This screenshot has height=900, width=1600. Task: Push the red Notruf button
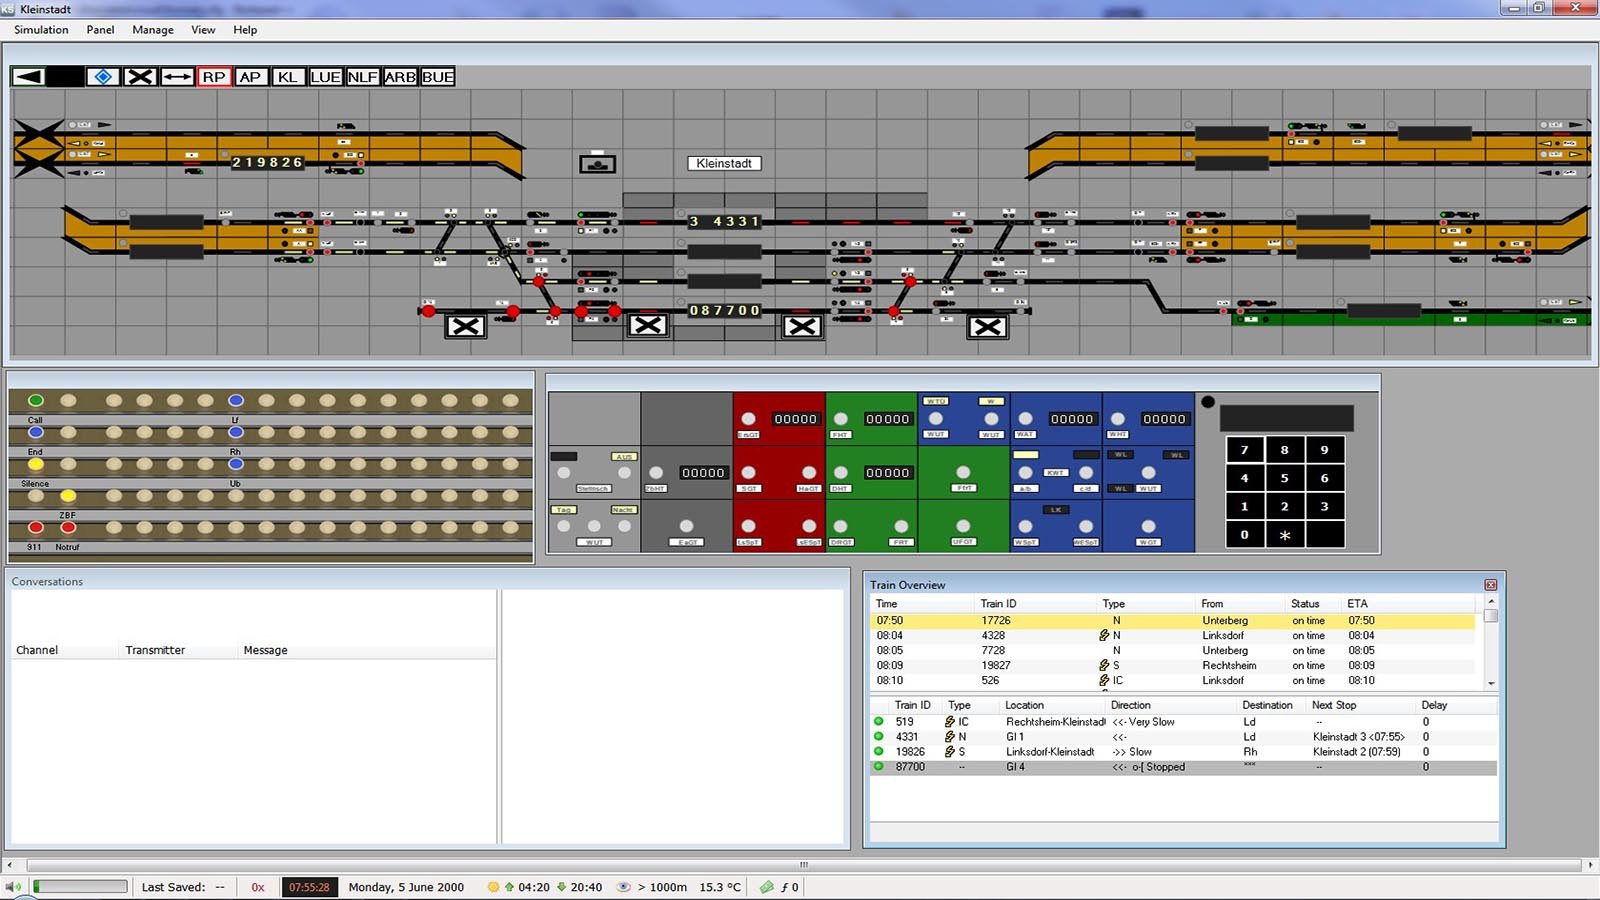(x=68, y=528)
